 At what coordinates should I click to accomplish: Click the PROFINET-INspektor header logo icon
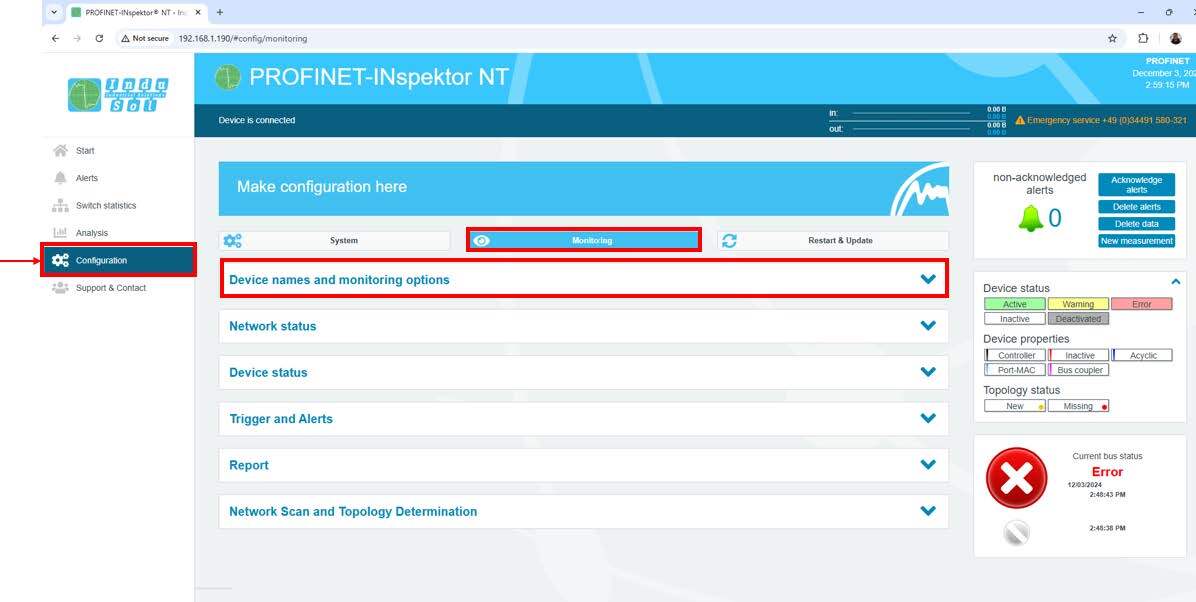[x=227, y=77]
